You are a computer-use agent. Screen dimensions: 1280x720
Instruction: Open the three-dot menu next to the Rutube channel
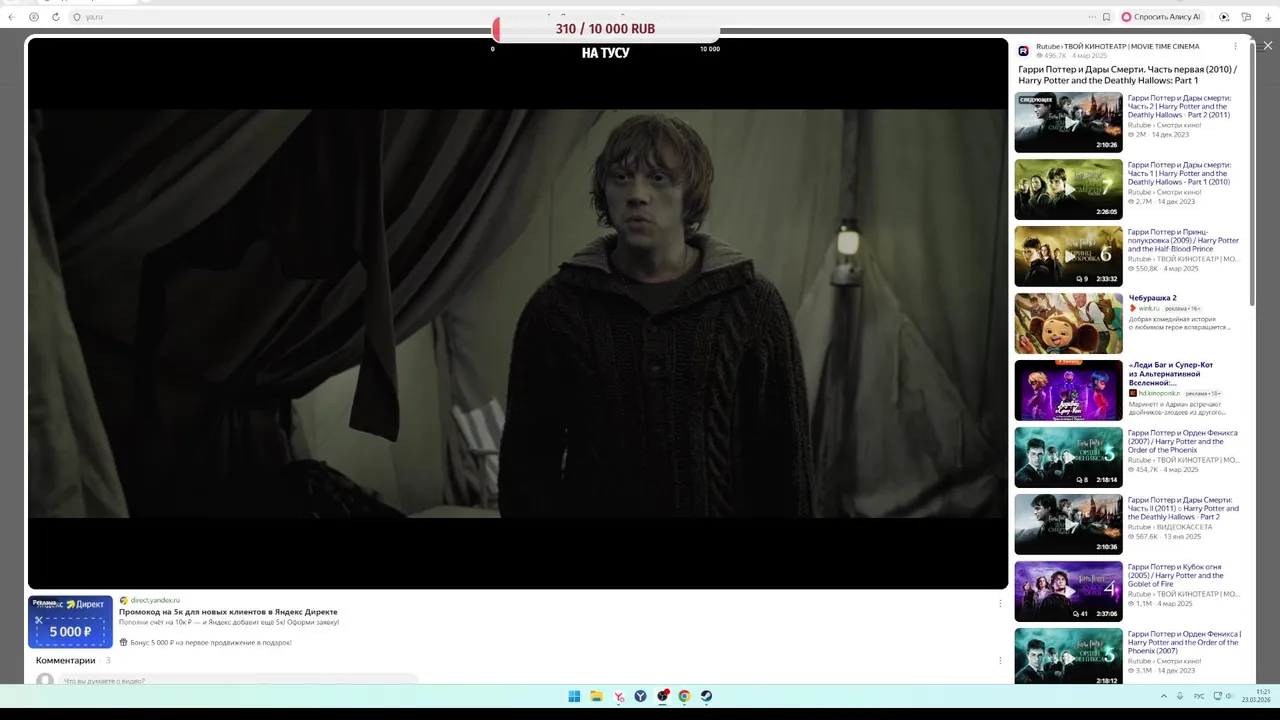click(x=1235, y=46)
